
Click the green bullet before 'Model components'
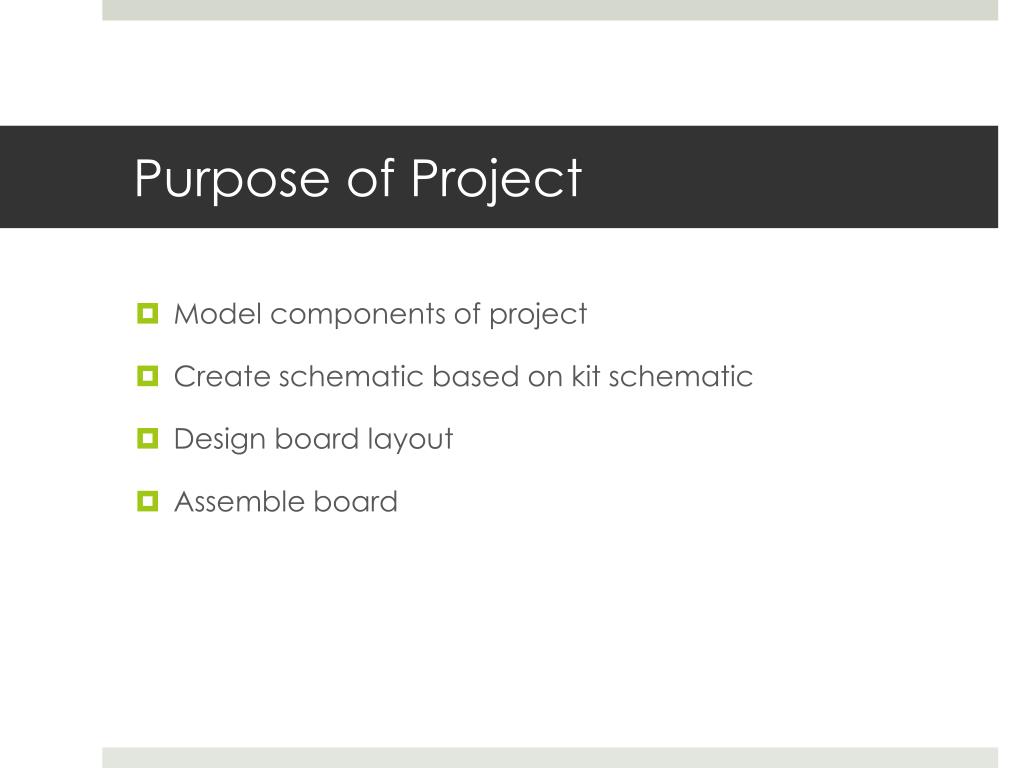tap(148, 313)
